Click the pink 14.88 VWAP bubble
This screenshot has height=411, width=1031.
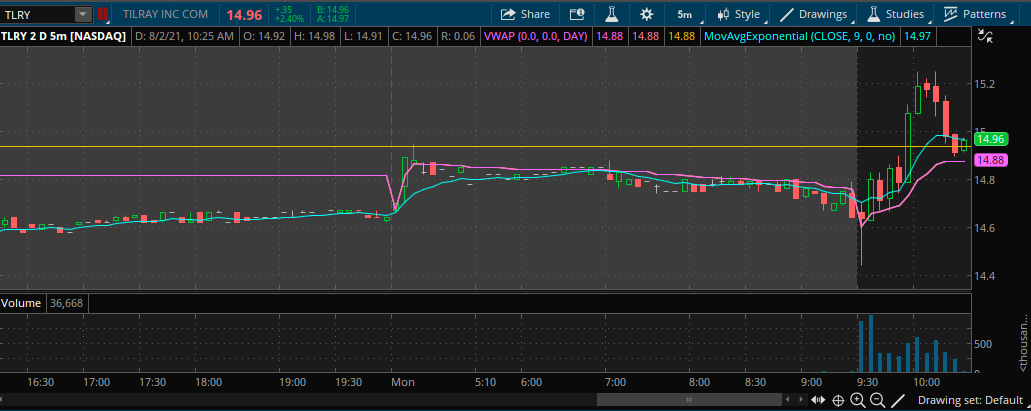click(x=990, y=160)
